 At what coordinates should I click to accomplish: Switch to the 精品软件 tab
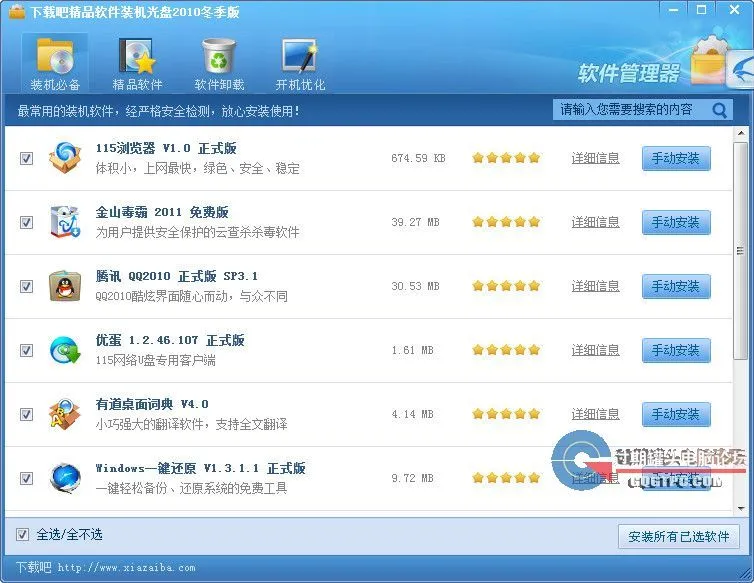click(137, 65)
